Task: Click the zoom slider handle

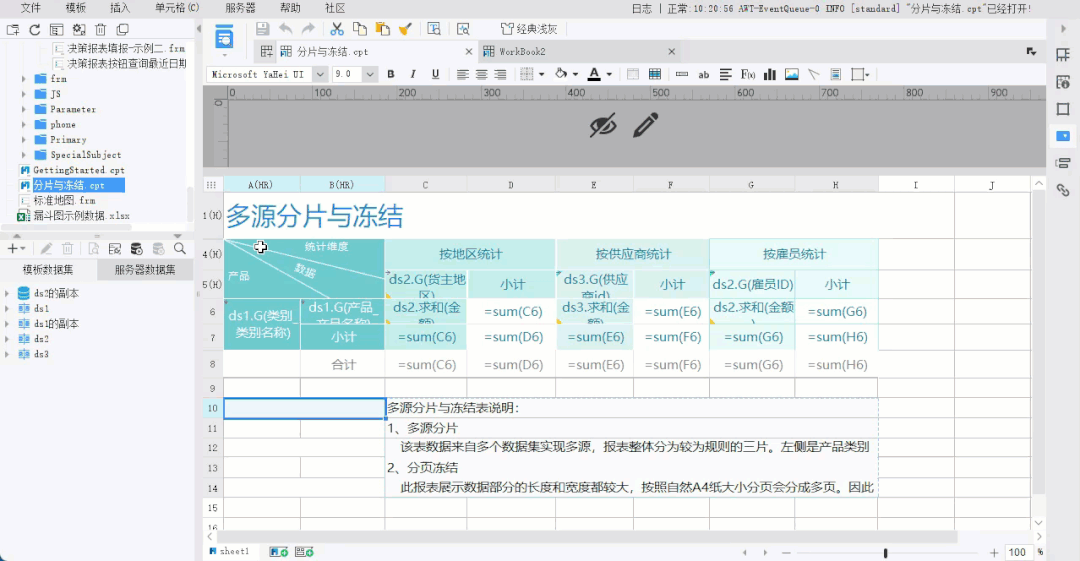Action: coord(885,553)
